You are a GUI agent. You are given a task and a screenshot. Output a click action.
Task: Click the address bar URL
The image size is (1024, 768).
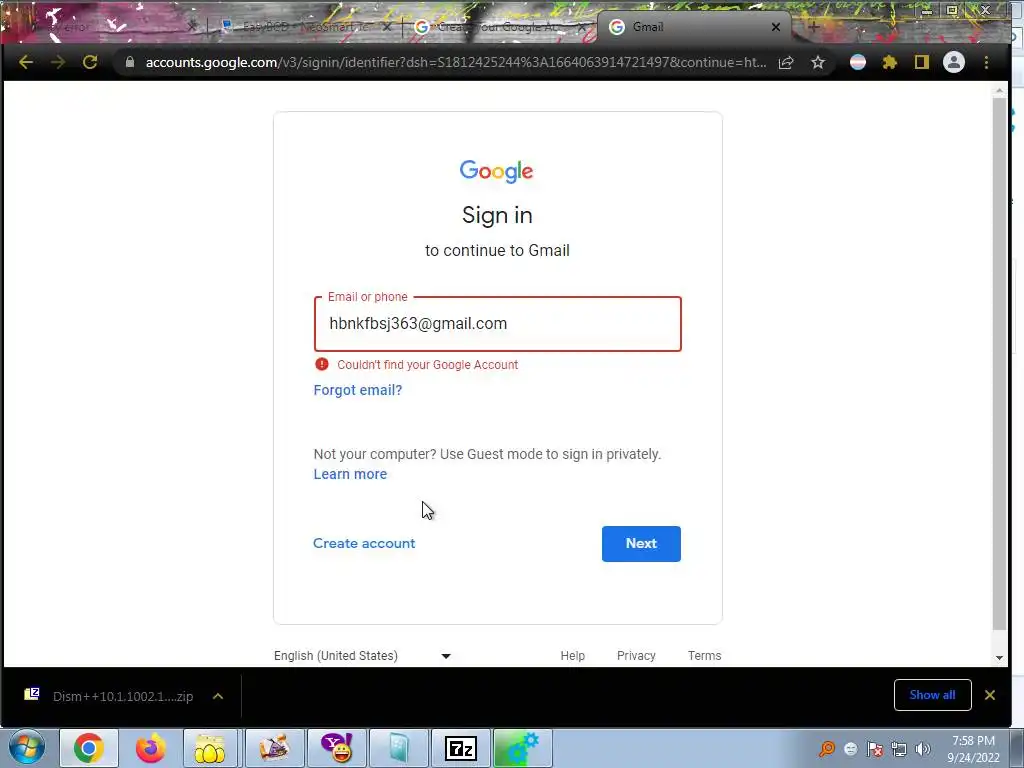tap(455, 62)
